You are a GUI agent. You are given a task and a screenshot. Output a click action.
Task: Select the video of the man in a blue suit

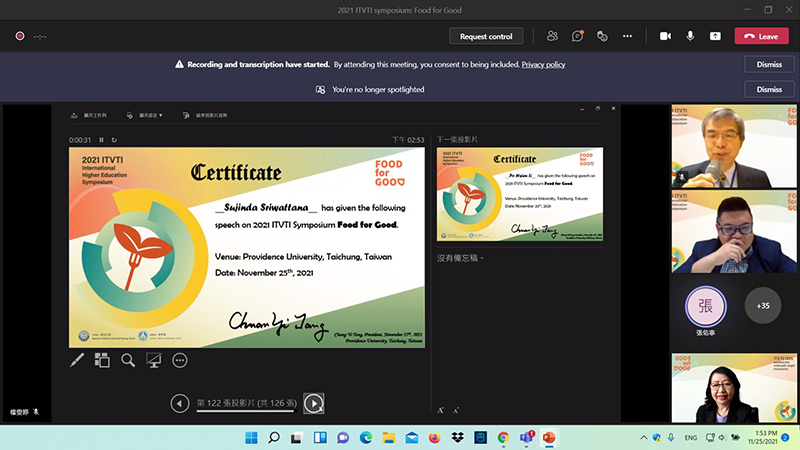(734, 232)
